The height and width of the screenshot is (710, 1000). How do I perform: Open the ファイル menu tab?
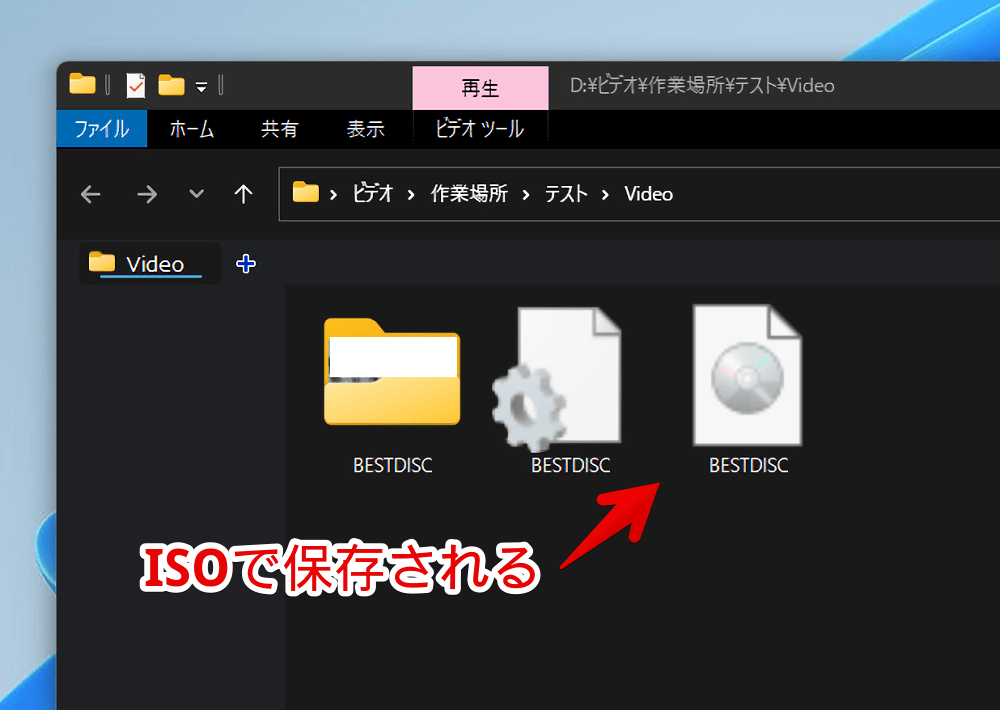pos(102,129)
